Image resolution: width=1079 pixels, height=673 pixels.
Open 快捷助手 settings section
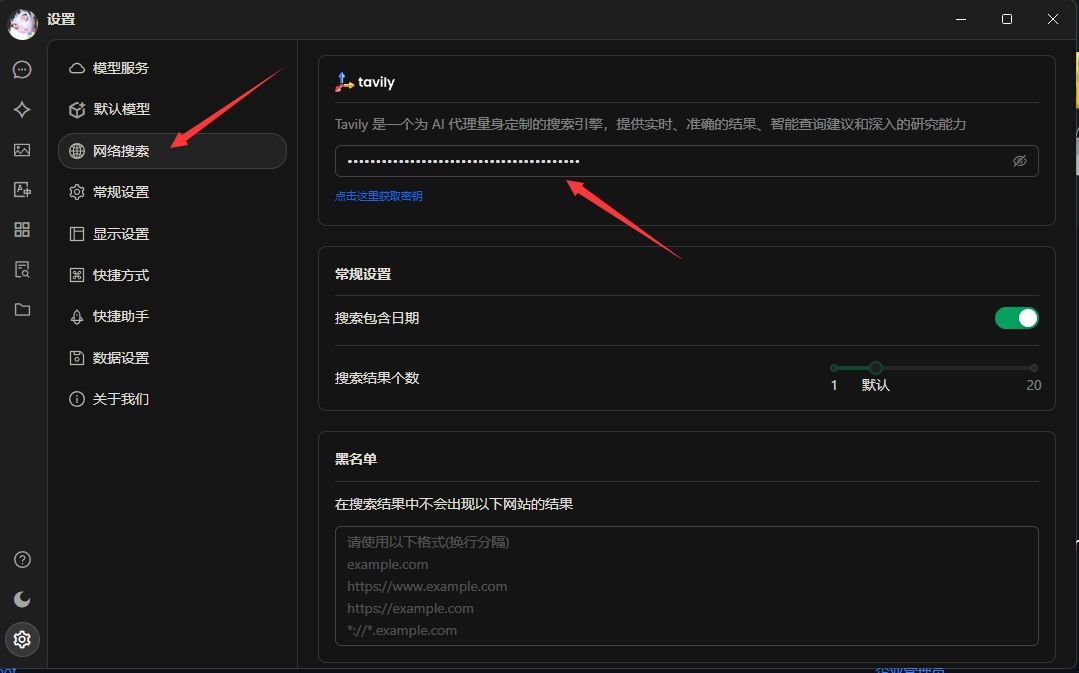pyautogui.click(x=172, y=317)
